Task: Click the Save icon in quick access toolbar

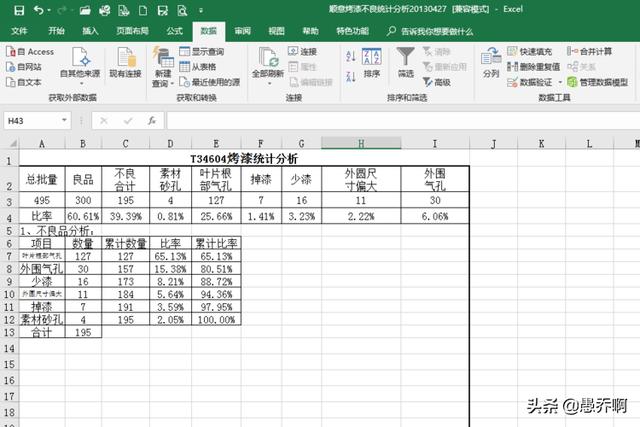Action: pos(21,9)
